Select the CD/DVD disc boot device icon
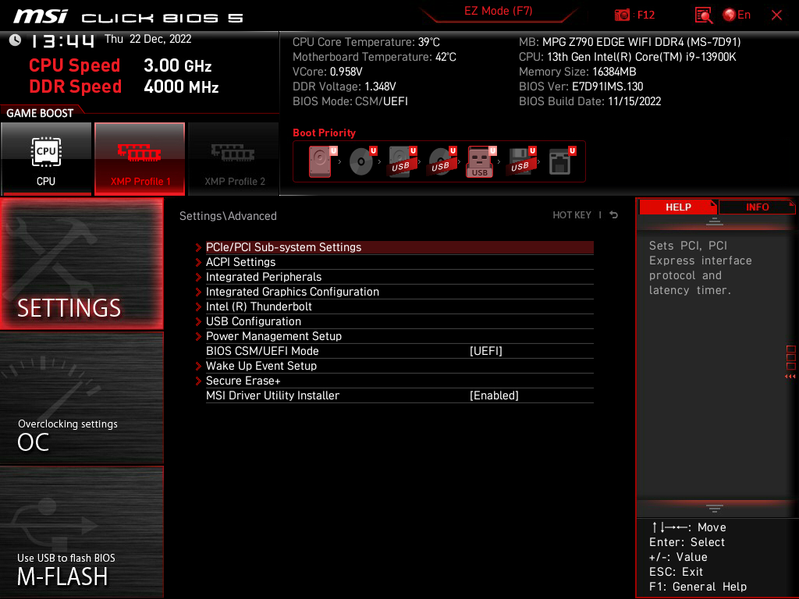This screenshot has width=799, height=599. click(x=361, y=161)
